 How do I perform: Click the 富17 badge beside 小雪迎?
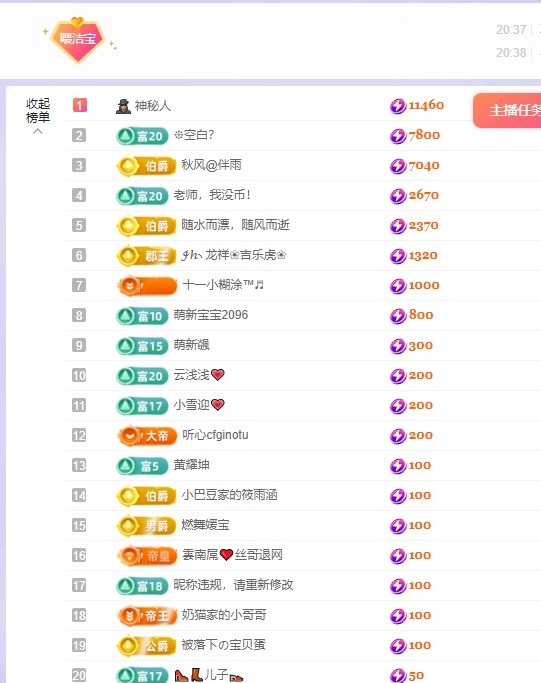[142, 406]
